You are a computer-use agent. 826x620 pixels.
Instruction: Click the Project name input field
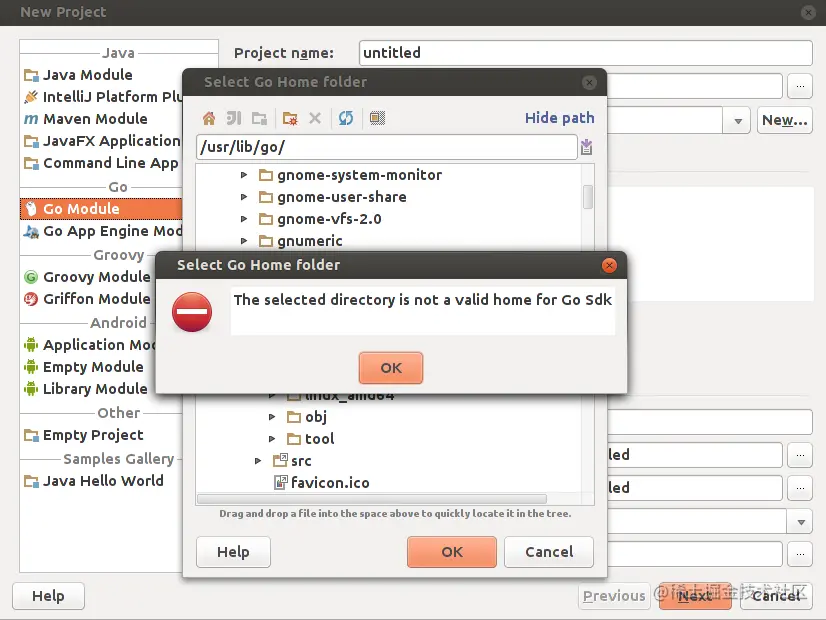point(586,53)
